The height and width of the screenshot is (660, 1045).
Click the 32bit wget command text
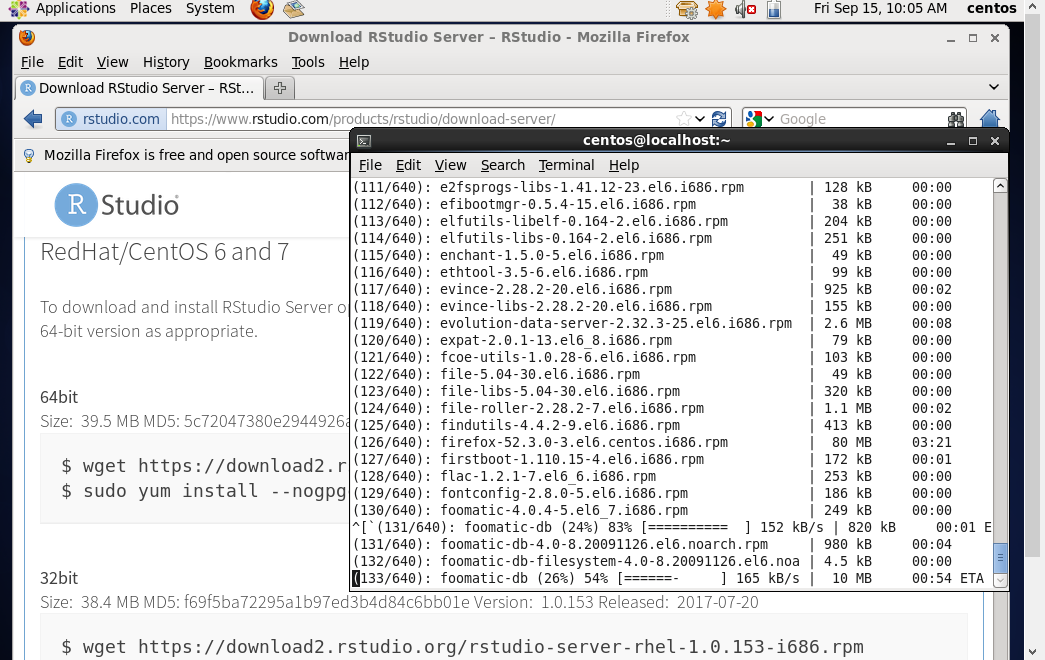tap(463, 647)
